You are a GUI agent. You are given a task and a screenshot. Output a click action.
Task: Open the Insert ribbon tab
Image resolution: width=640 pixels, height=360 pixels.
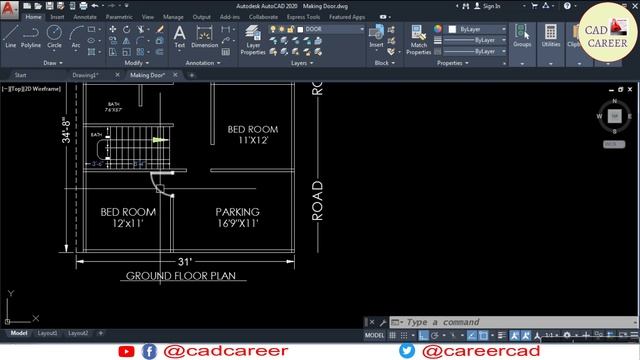[x=57, y=17]
